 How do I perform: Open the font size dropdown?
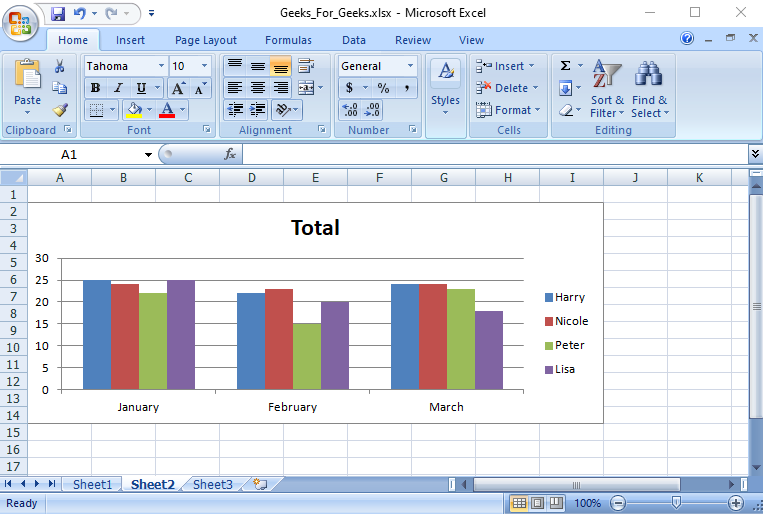(204, 66)
